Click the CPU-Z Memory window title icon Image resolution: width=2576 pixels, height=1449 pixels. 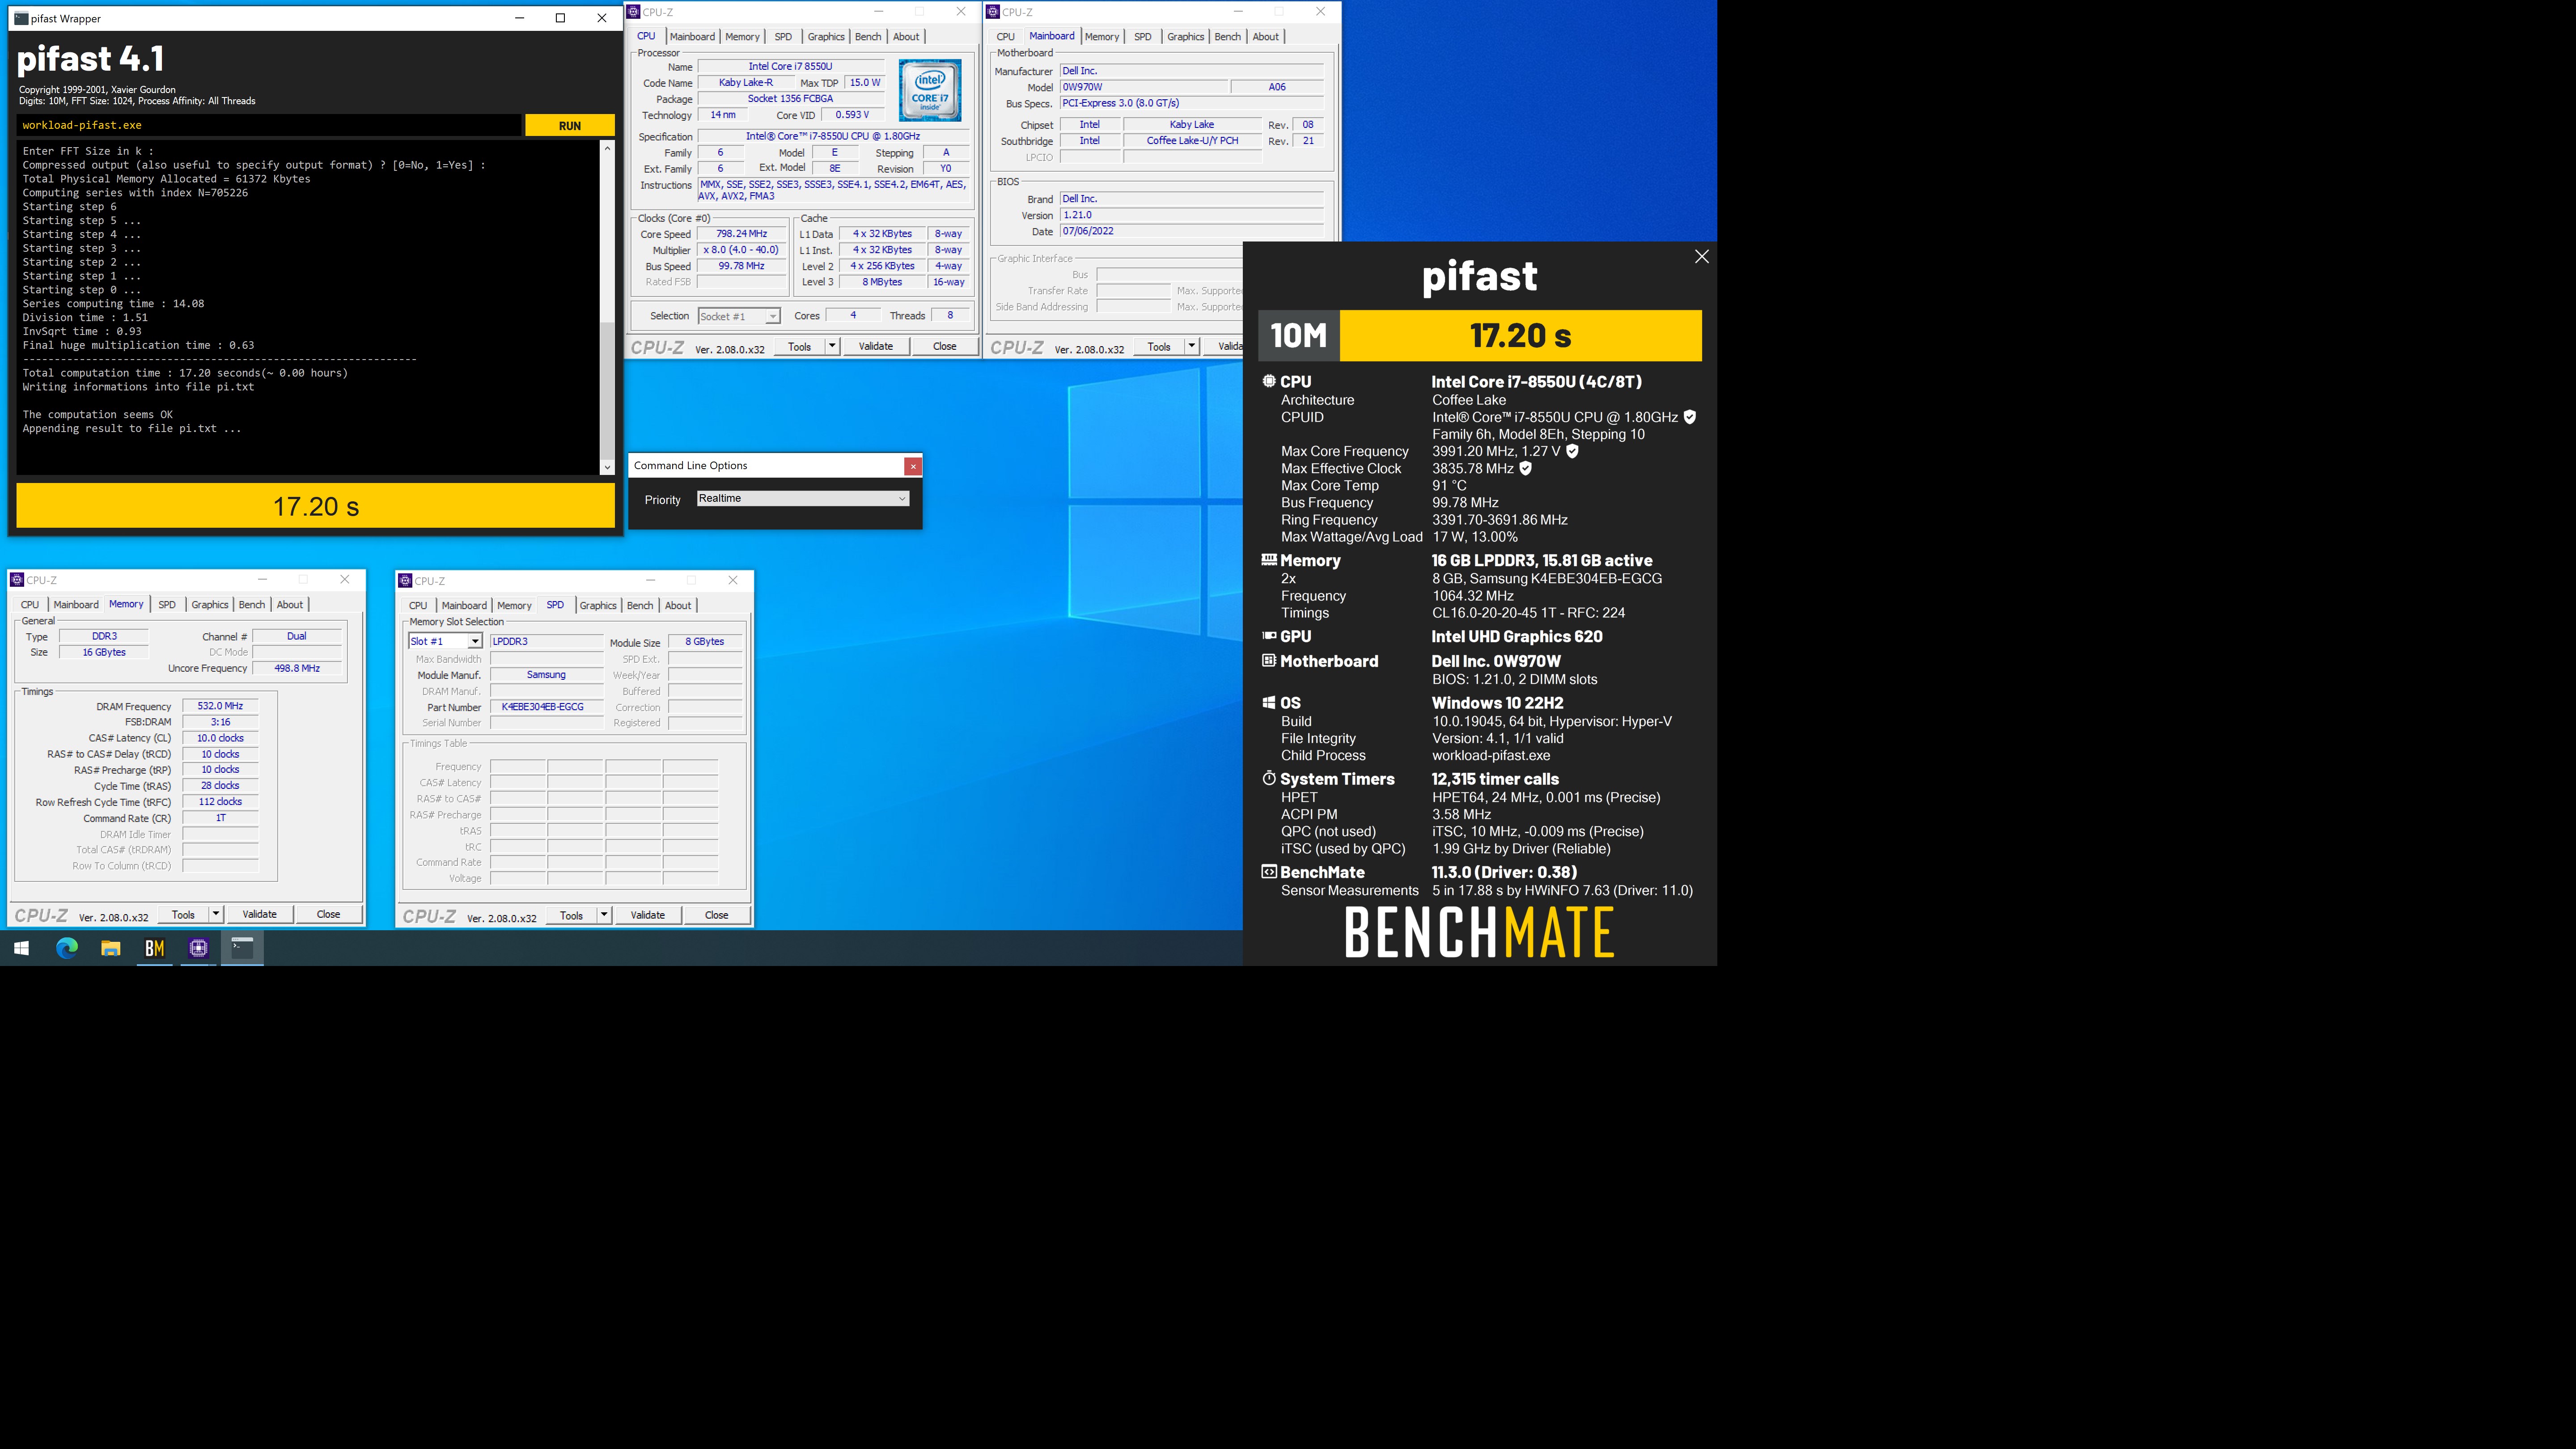[x=17, y=580]
